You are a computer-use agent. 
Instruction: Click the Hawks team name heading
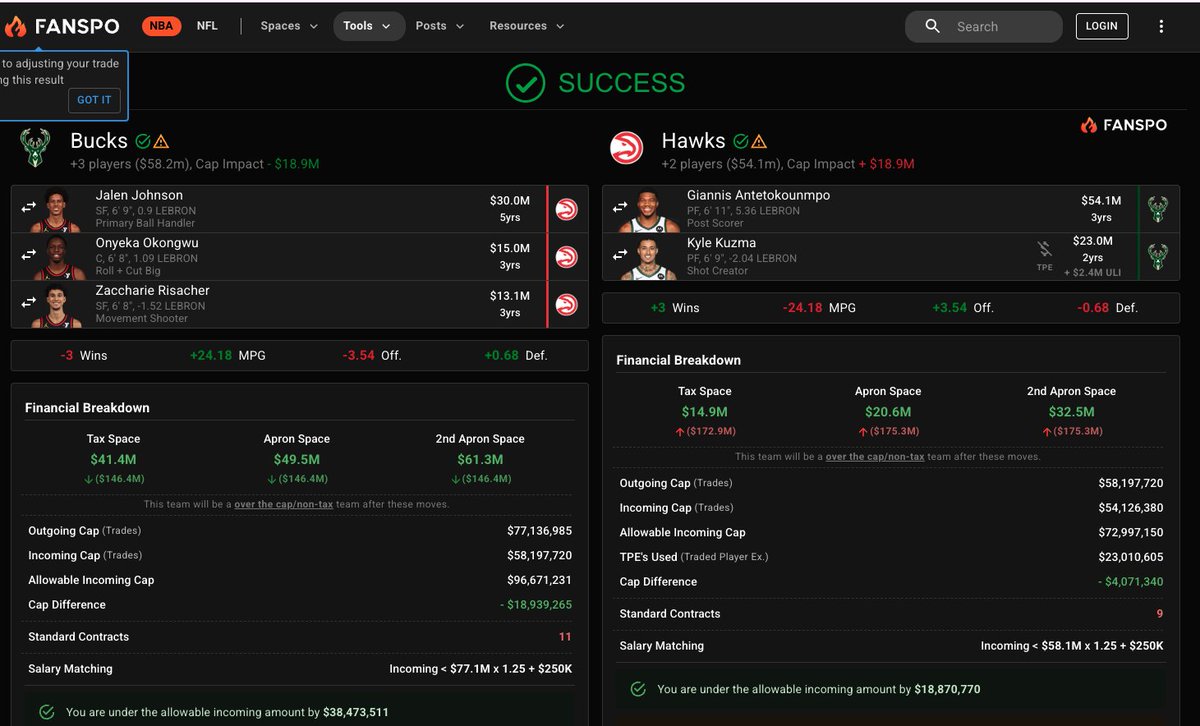pyautogui.click(x=693, y=141)
